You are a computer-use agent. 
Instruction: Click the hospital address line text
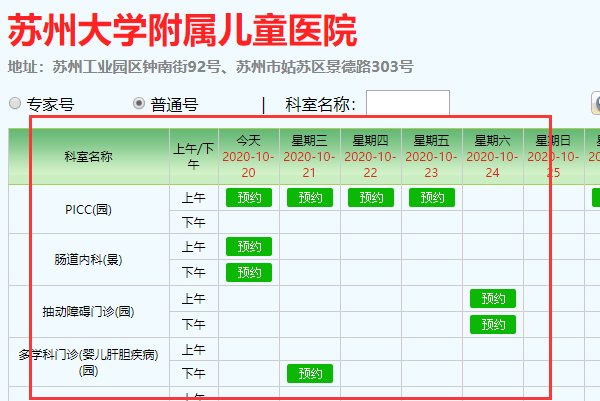210,67
